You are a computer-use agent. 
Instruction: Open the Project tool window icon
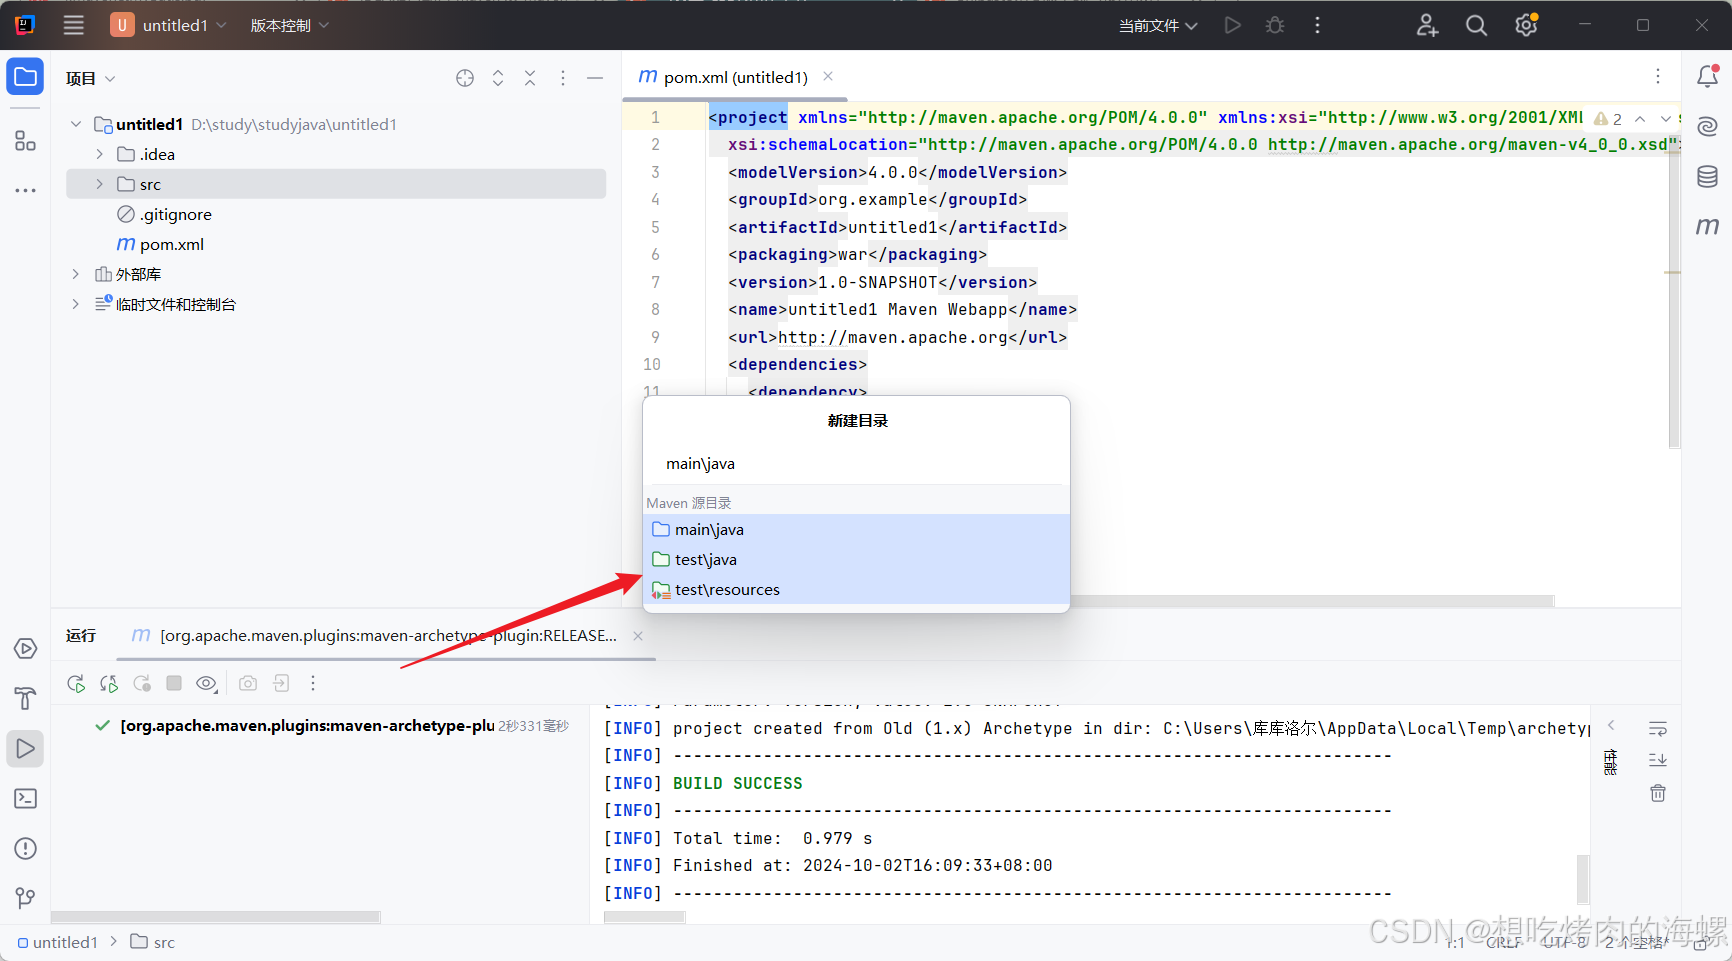click(25, 77)
